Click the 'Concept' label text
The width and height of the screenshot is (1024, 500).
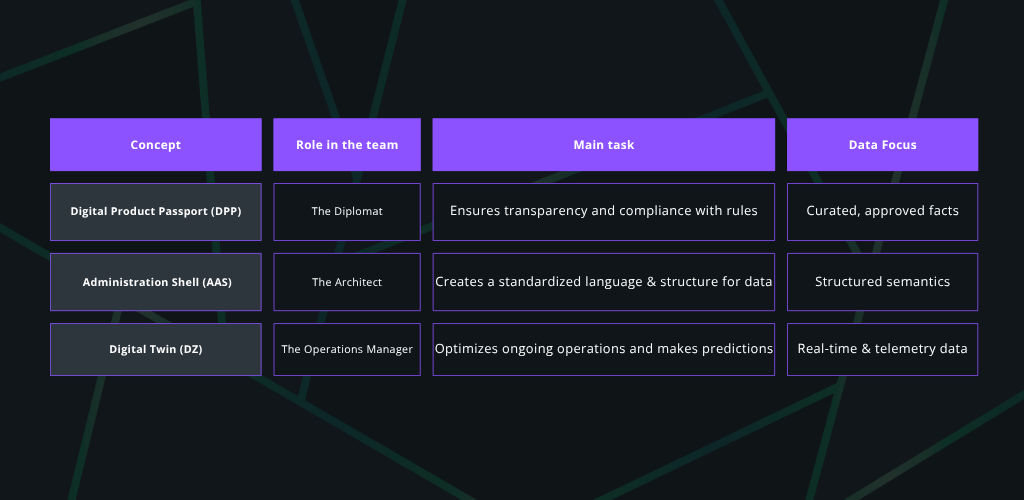pyautogui.click(x=155, y=145)
